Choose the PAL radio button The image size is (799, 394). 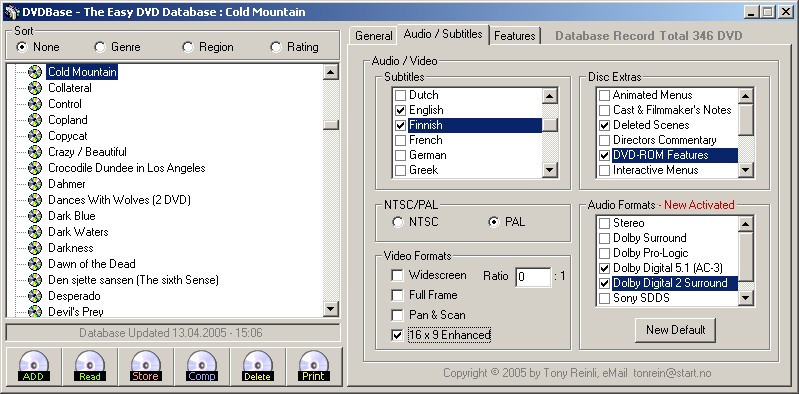(x=493, y=222)
